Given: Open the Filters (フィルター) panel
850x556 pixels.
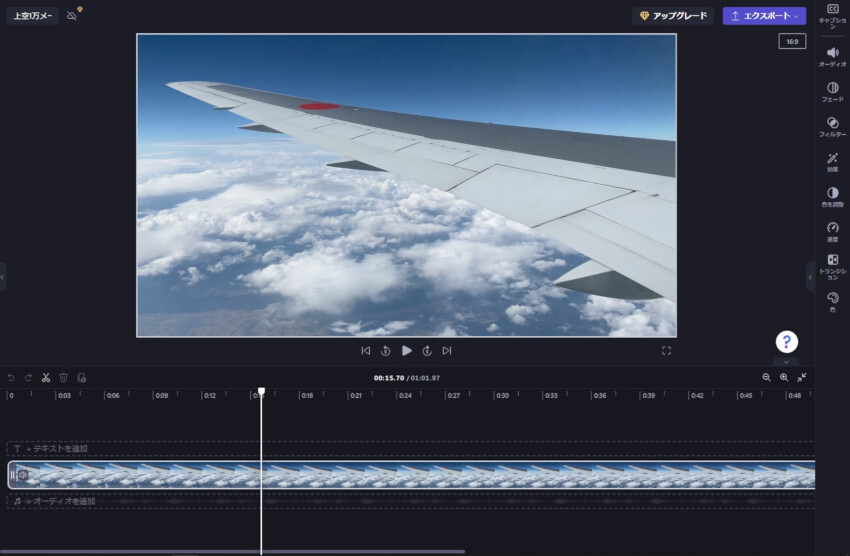Looking at the screenshot, I should [x=832, y=127].
